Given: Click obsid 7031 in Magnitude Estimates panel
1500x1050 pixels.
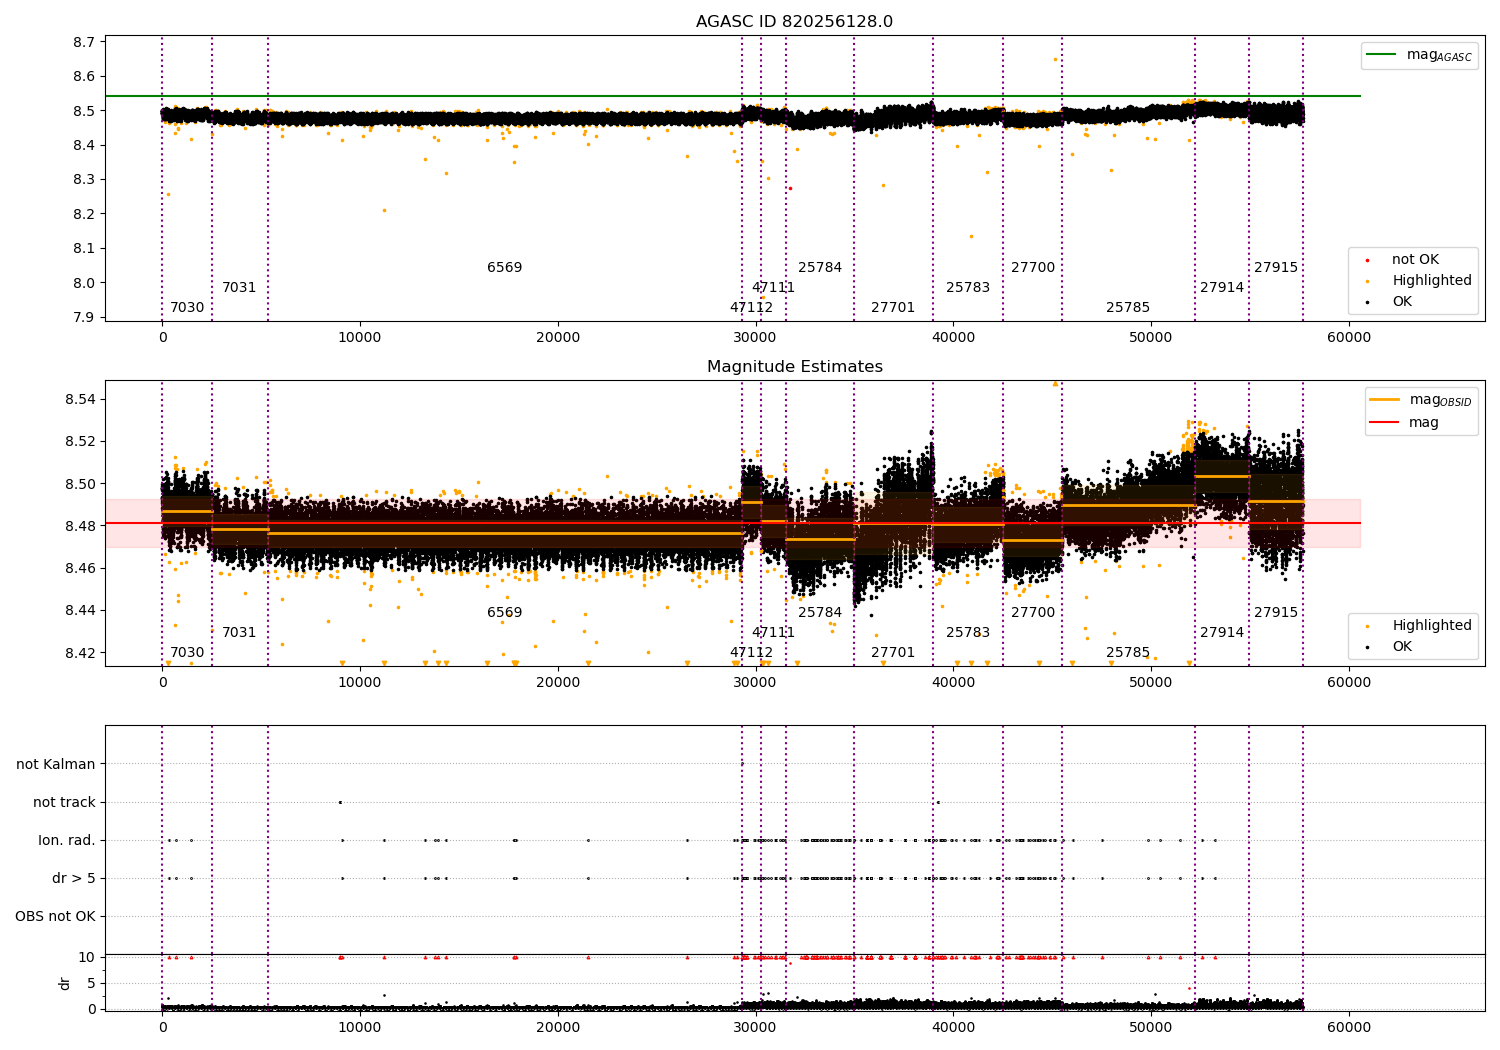Looking at the screenshot, I should tap(239, 633).
